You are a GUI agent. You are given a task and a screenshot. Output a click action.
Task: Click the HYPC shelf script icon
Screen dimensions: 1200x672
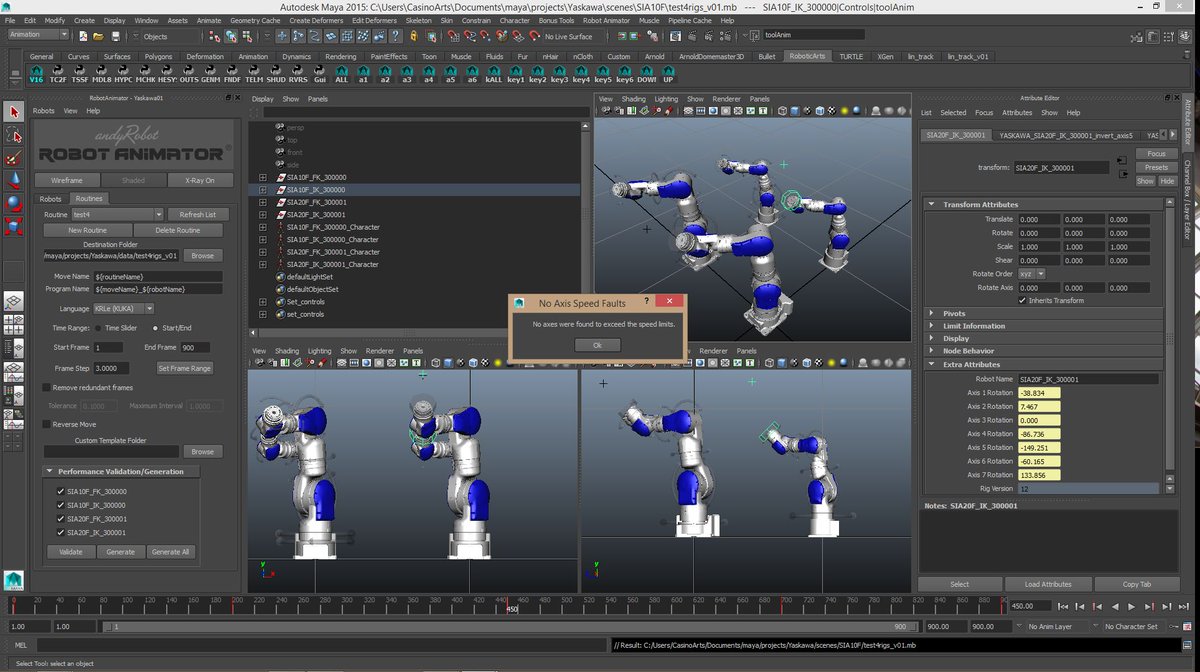123,74
